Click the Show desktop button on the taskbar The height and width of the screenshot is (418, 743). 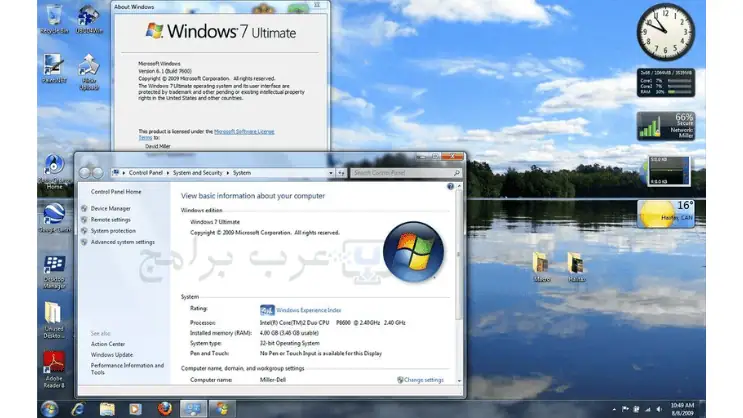tap(702, 409)
